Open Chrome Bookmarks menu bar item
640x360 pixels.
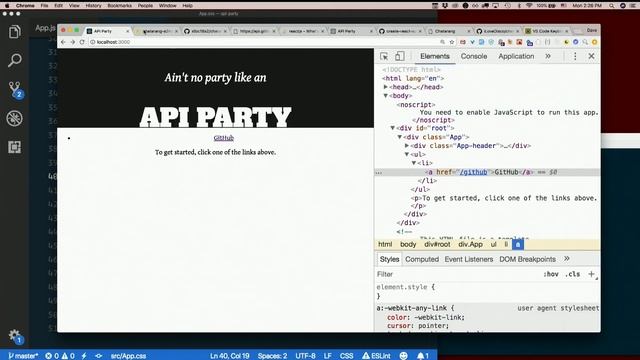point(119,6)
